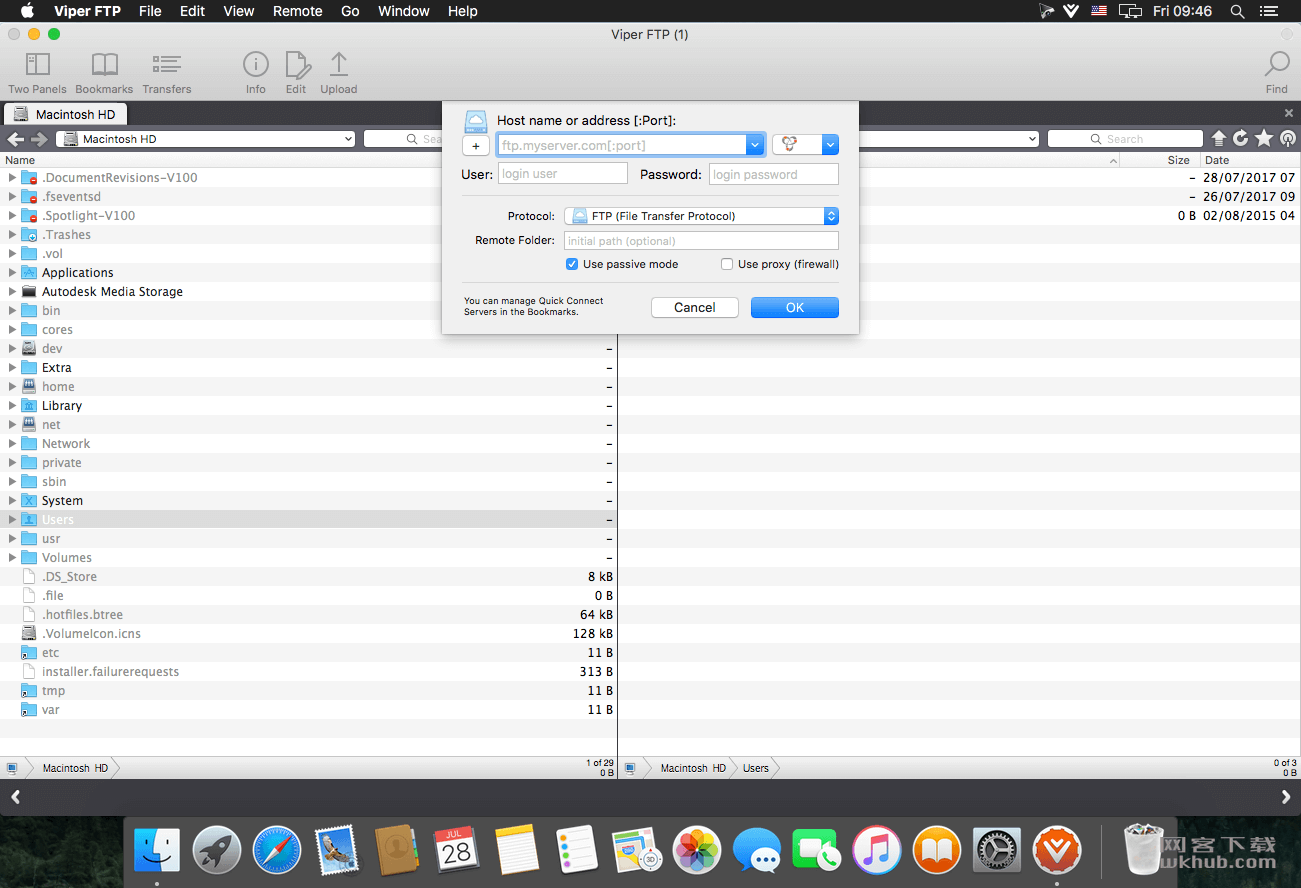
Task: Click the Viper icon in menu bar extras
Action: tap(1071, 11)
